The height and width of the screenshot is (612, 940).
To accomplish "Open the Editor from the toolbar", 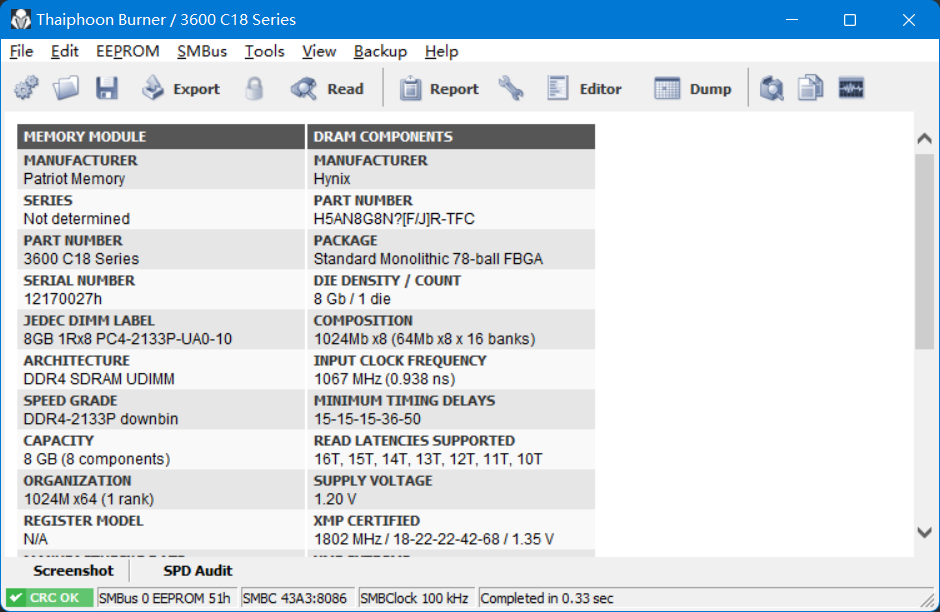I will click(585, 89).
